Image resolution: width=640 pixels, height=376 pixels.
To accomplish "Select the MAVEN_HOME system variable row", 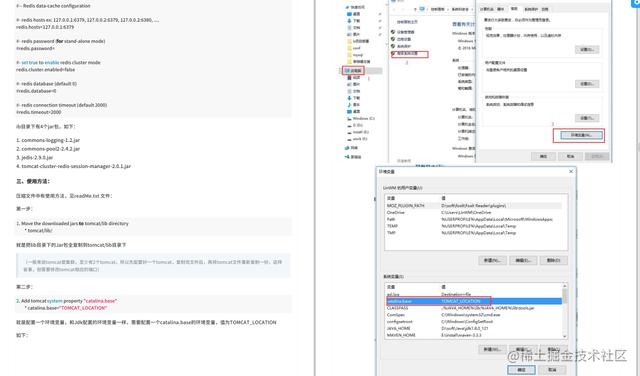I will pyautogui.click(x=473, y=335).
